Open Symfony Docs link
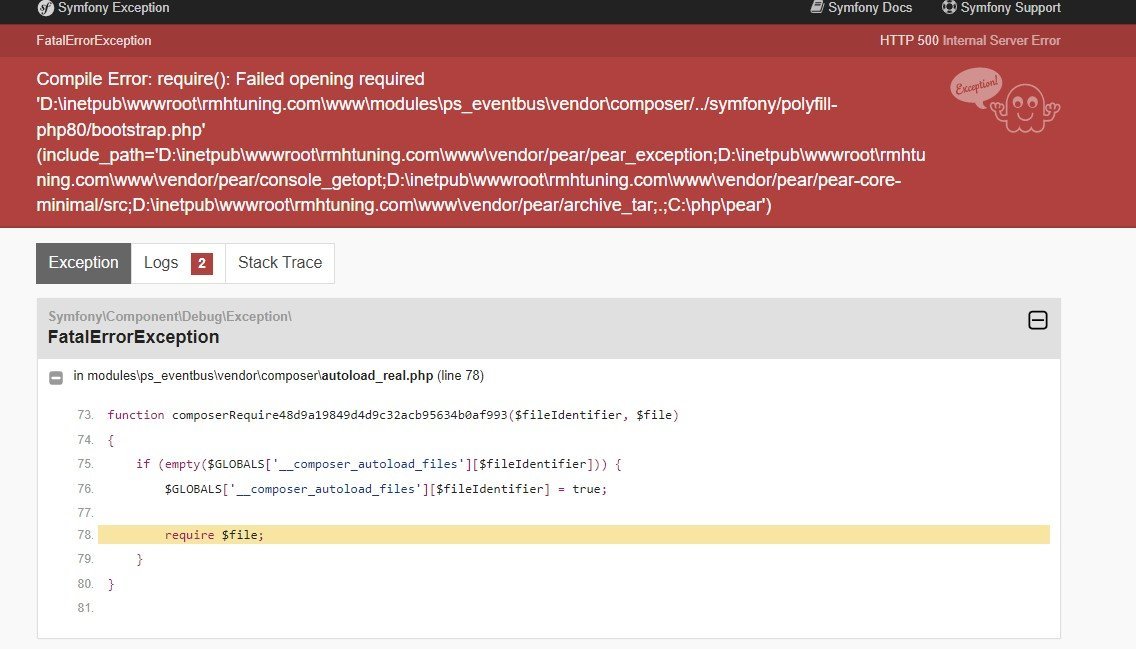The height and width of the screenshot is (649, 1136). pos(861,8)
